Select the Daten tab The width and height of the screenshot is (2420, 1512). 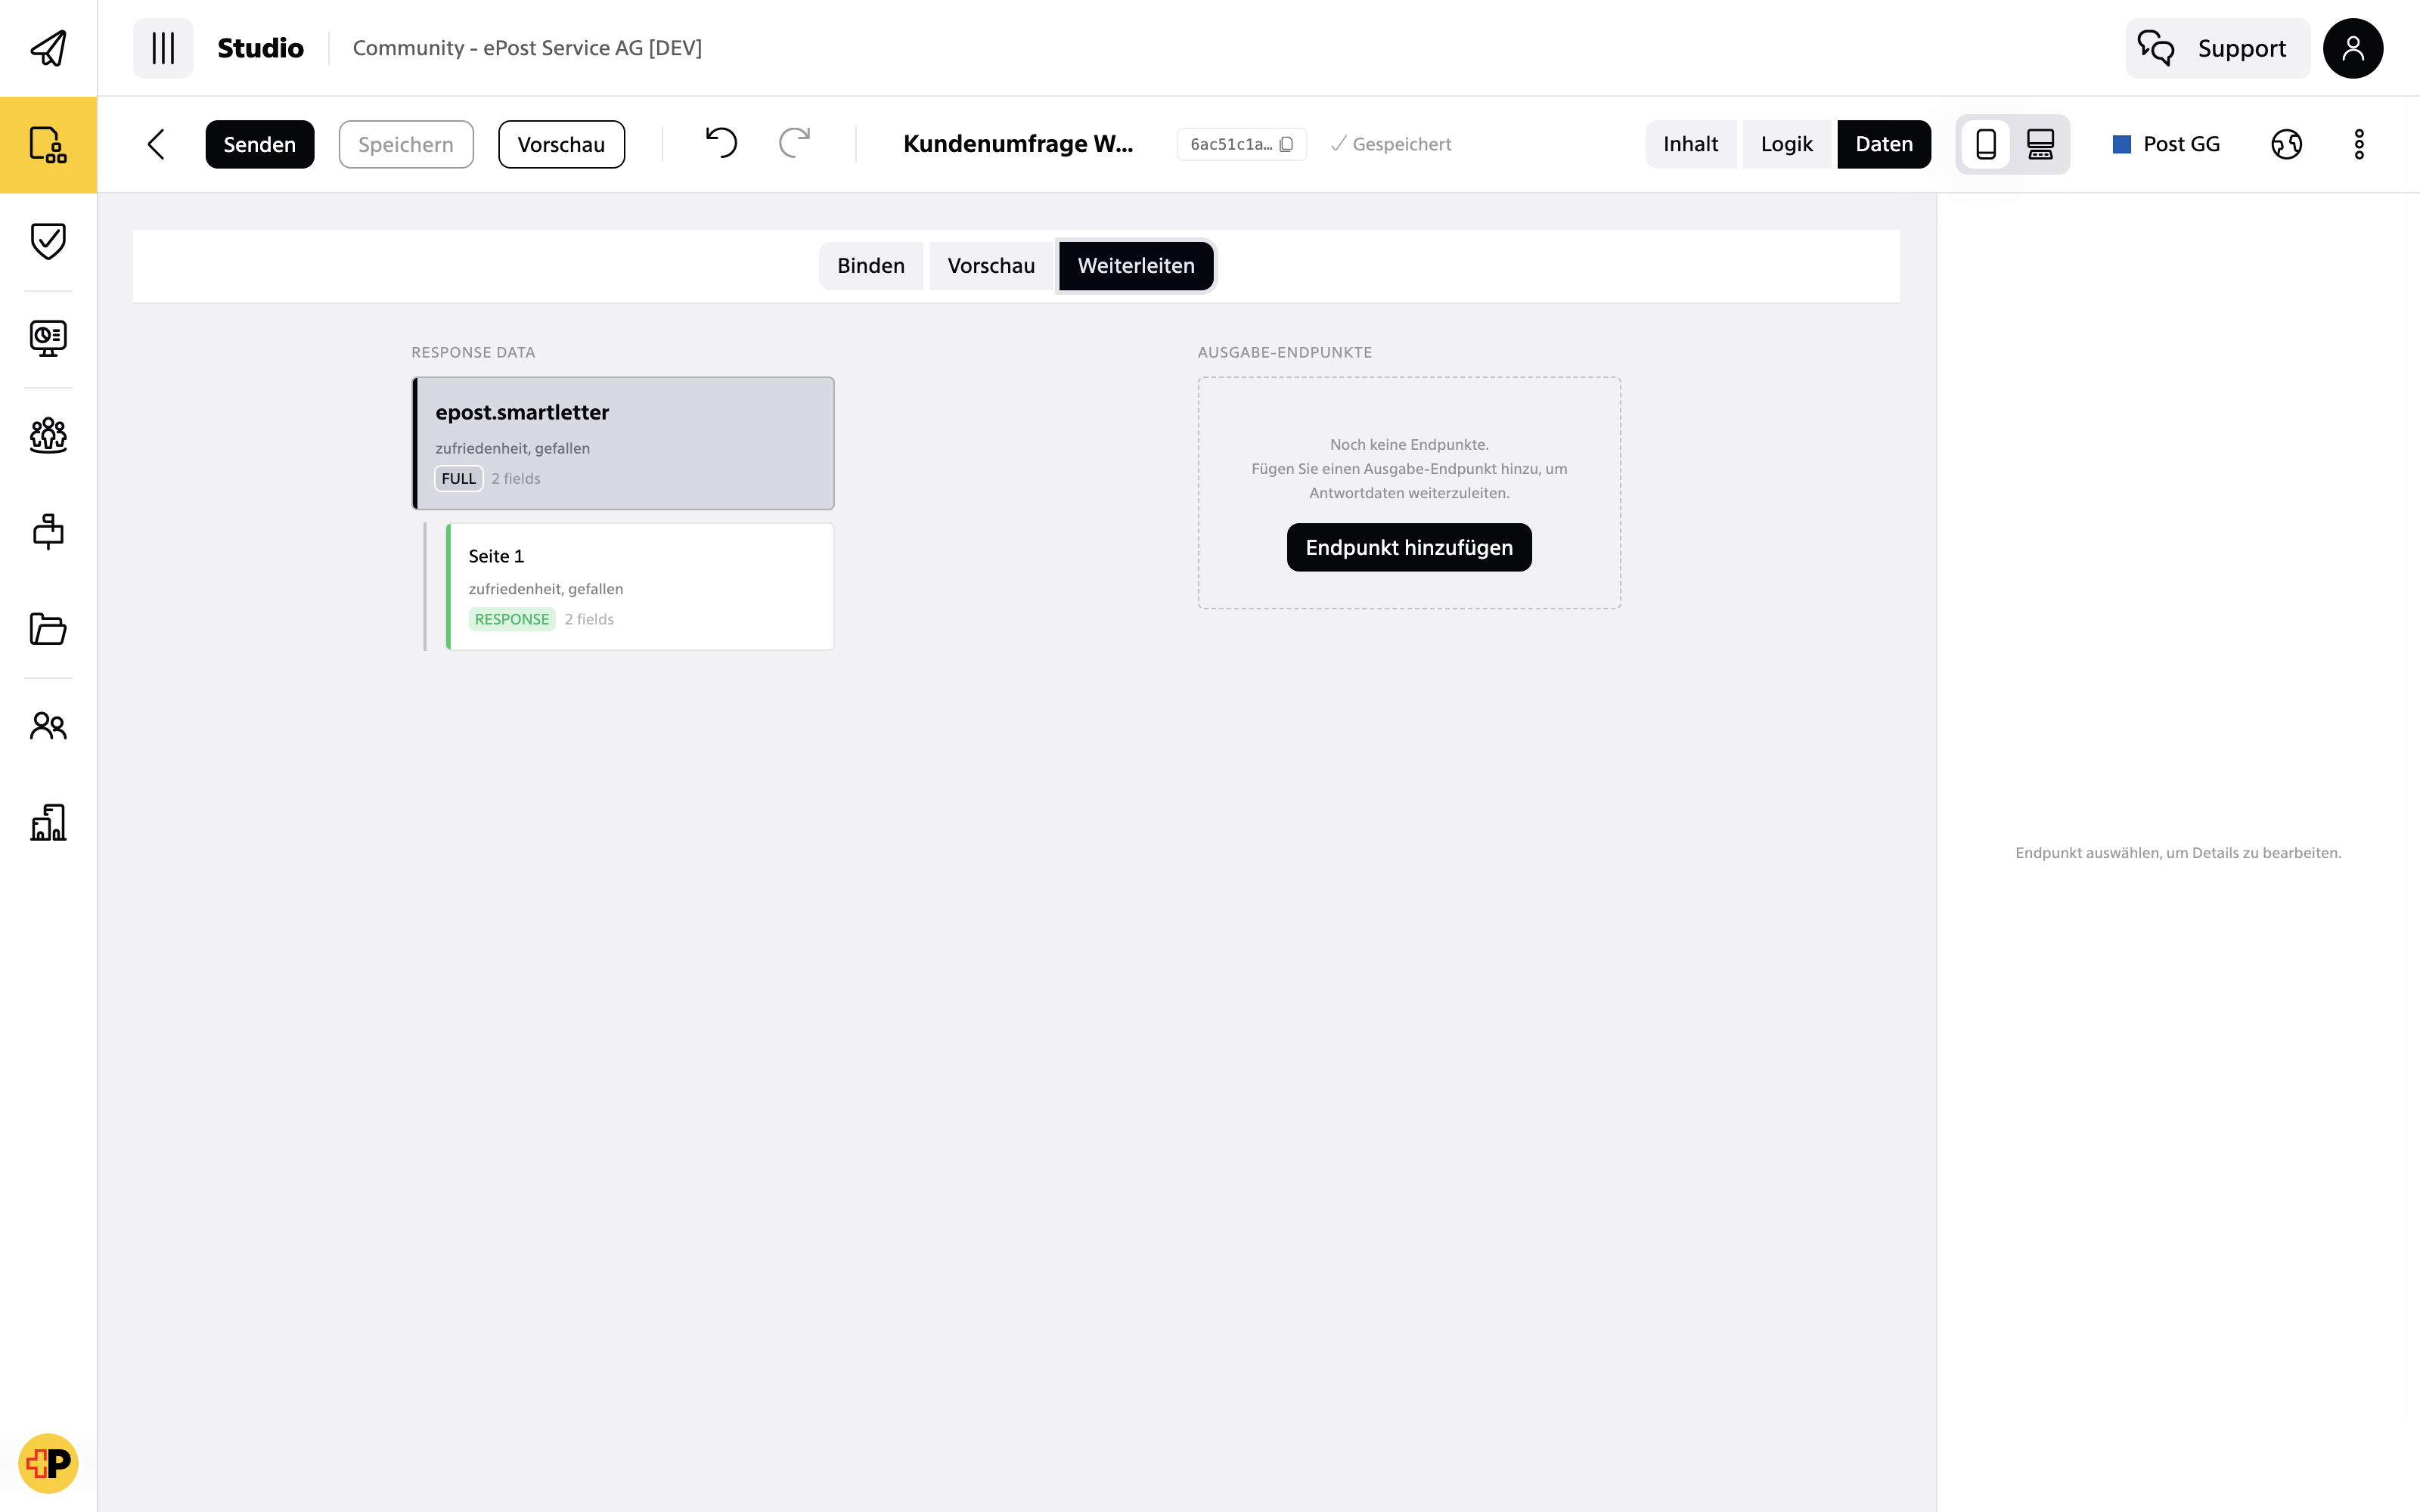[x=1883, y=144]
